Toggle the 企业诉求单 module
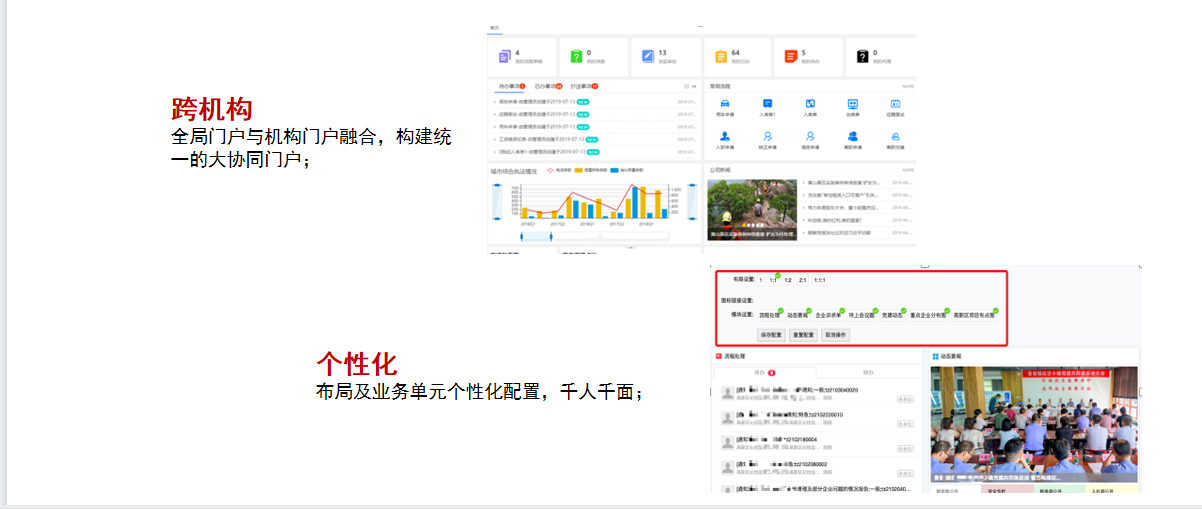The image size is (1202, 509). pos(830,315)
